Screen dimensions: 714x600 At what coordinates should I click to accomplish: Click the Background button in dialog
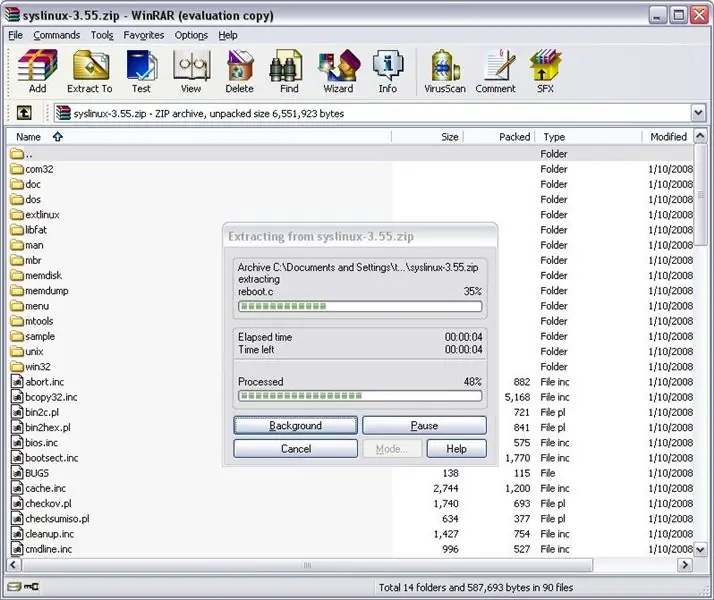tap(296, 425)
